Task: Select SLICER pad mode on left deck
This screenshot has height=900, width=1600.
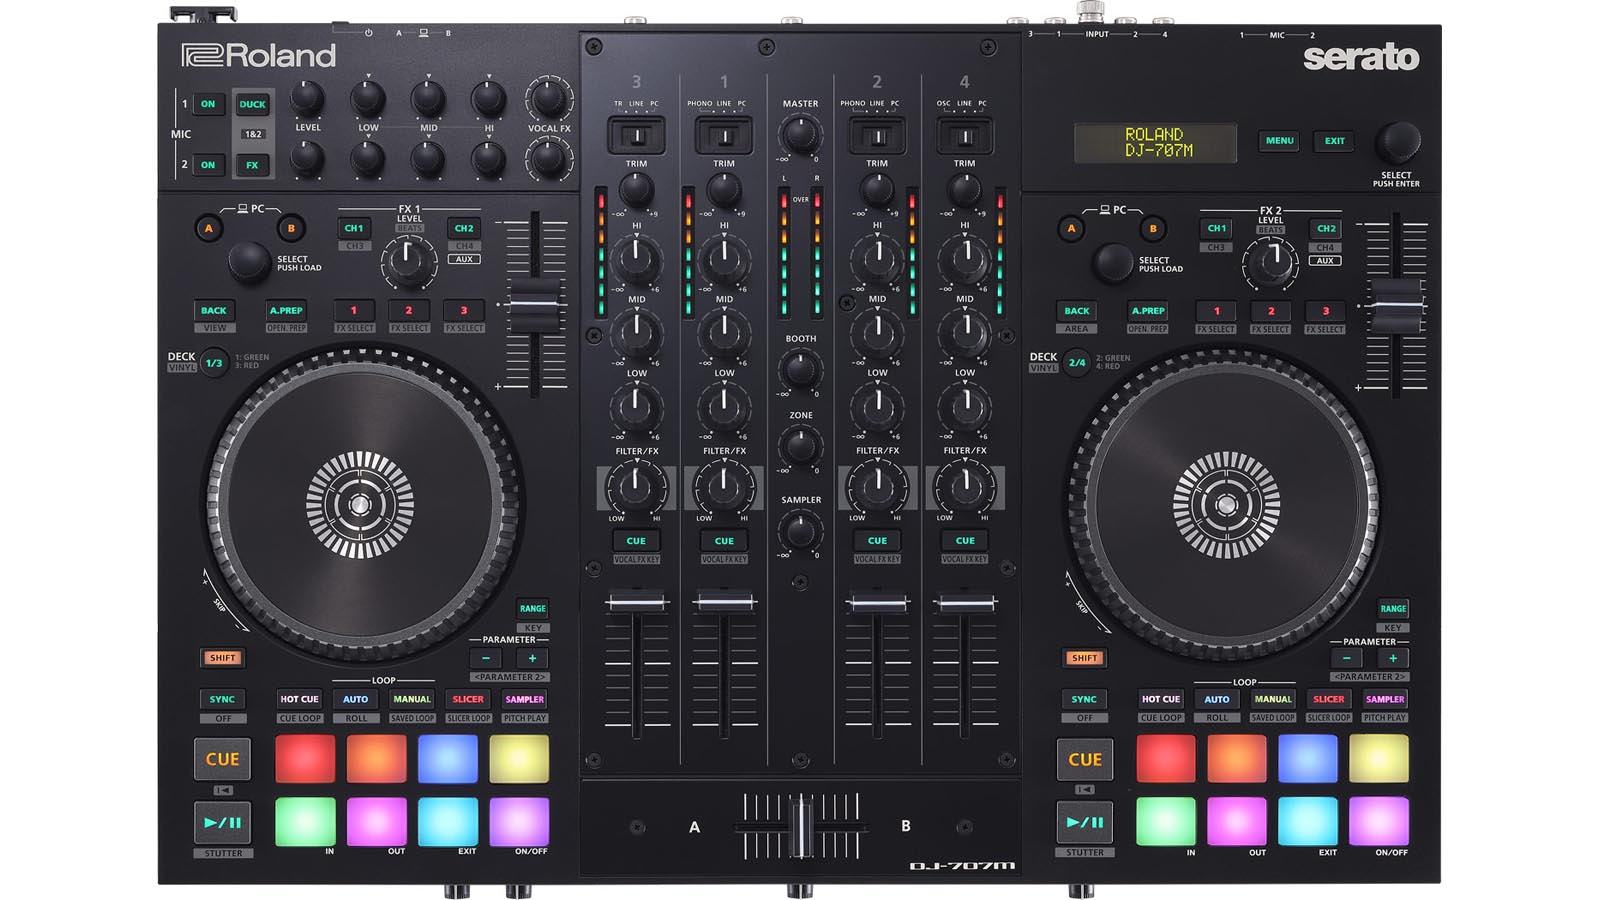Action: (x=468, y=699)
